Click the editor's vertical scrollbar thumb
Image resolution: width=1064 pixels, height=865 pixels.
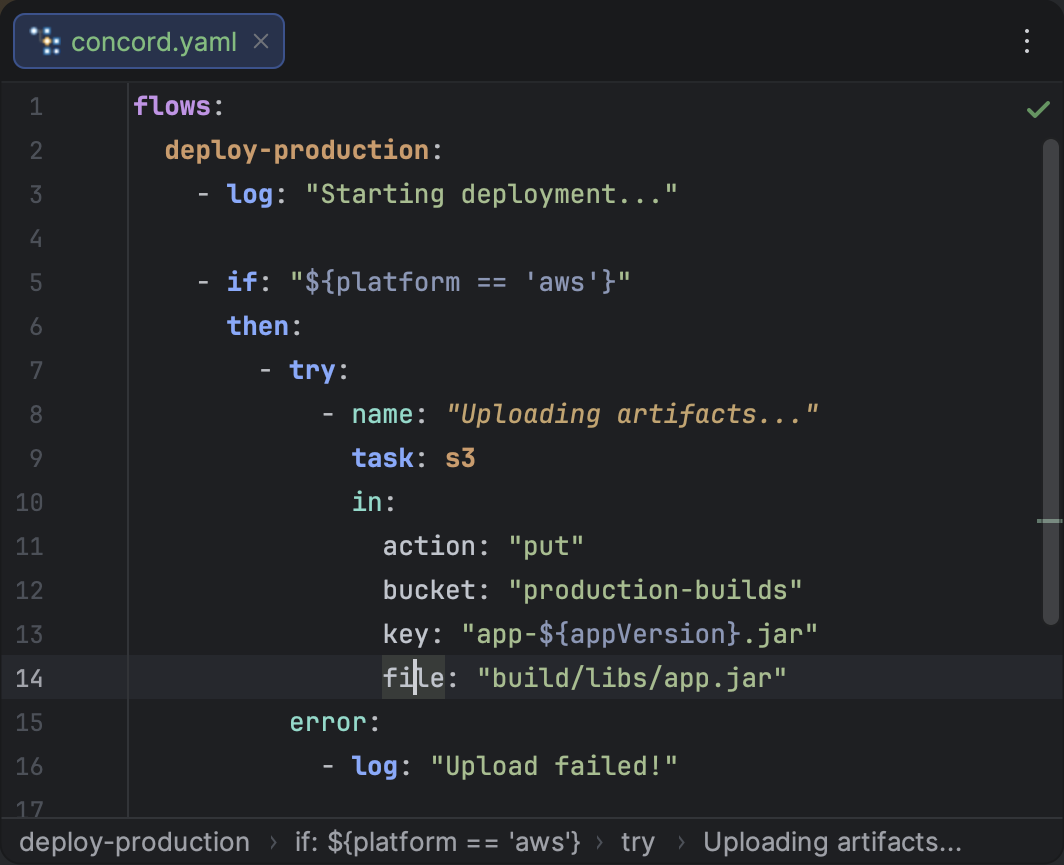tap(1050, 380)
